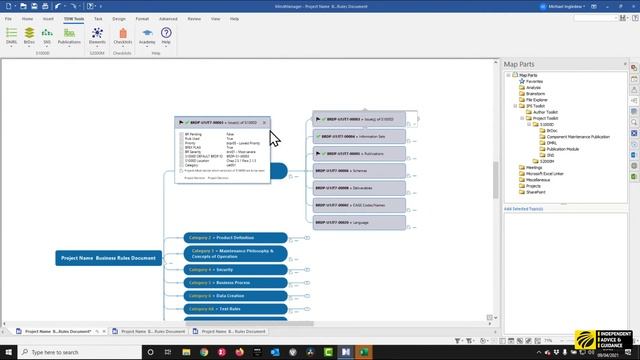The width and height of the screenshot is (640, 360).
Task: Switch to the Design ribbon tab
Action: pos(119,19)
